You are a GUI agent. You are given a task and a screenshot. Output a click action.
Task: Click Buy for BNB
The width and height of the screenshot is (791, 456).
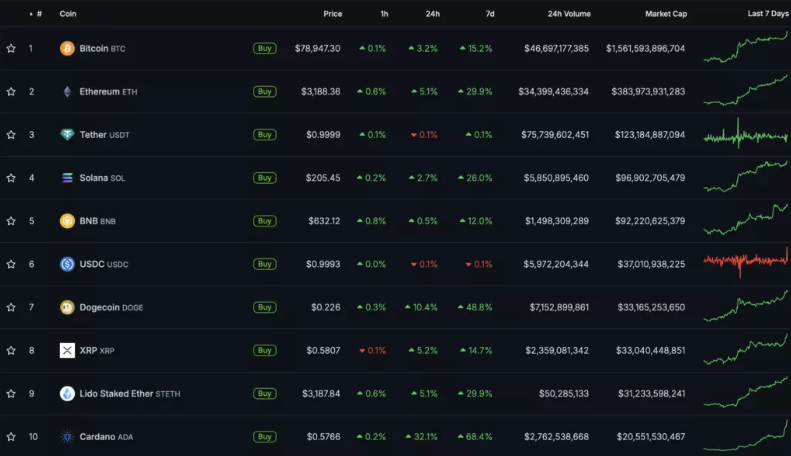click(265, 221)
